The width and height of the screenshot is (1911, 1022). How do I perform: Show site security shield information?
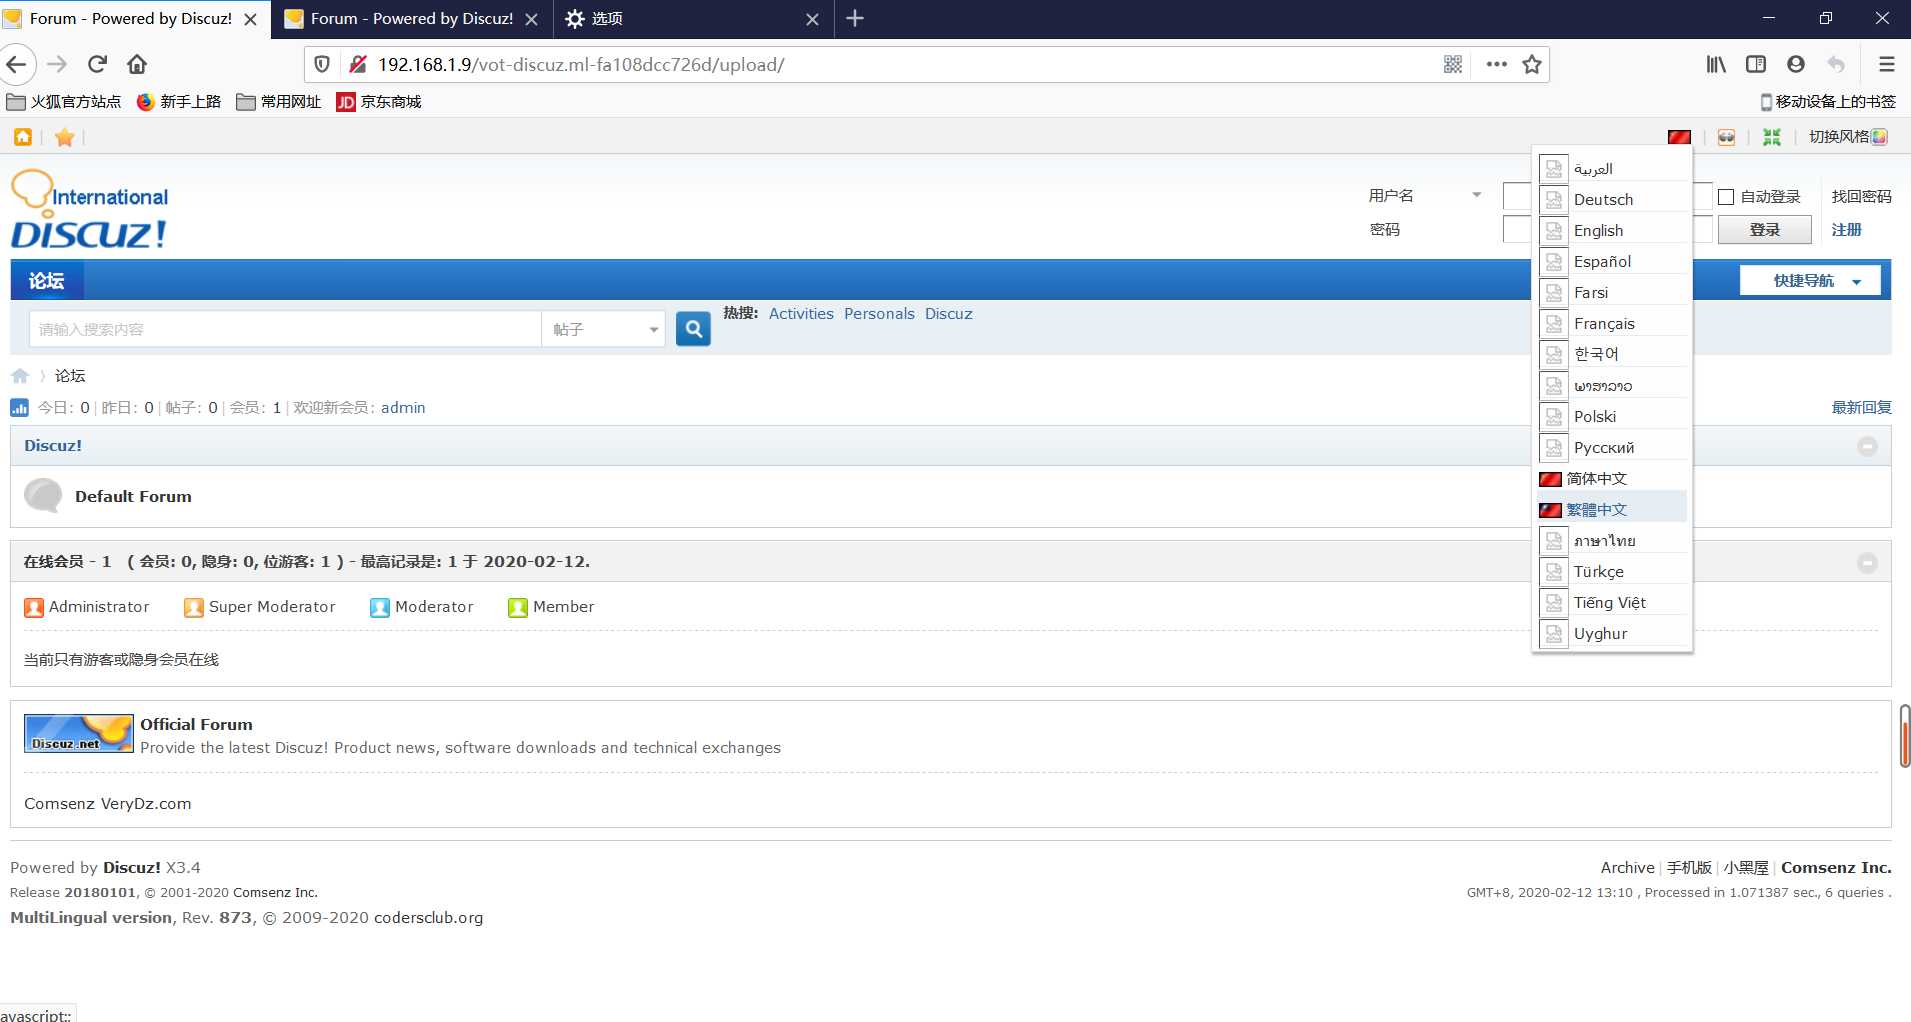point(322,64)
